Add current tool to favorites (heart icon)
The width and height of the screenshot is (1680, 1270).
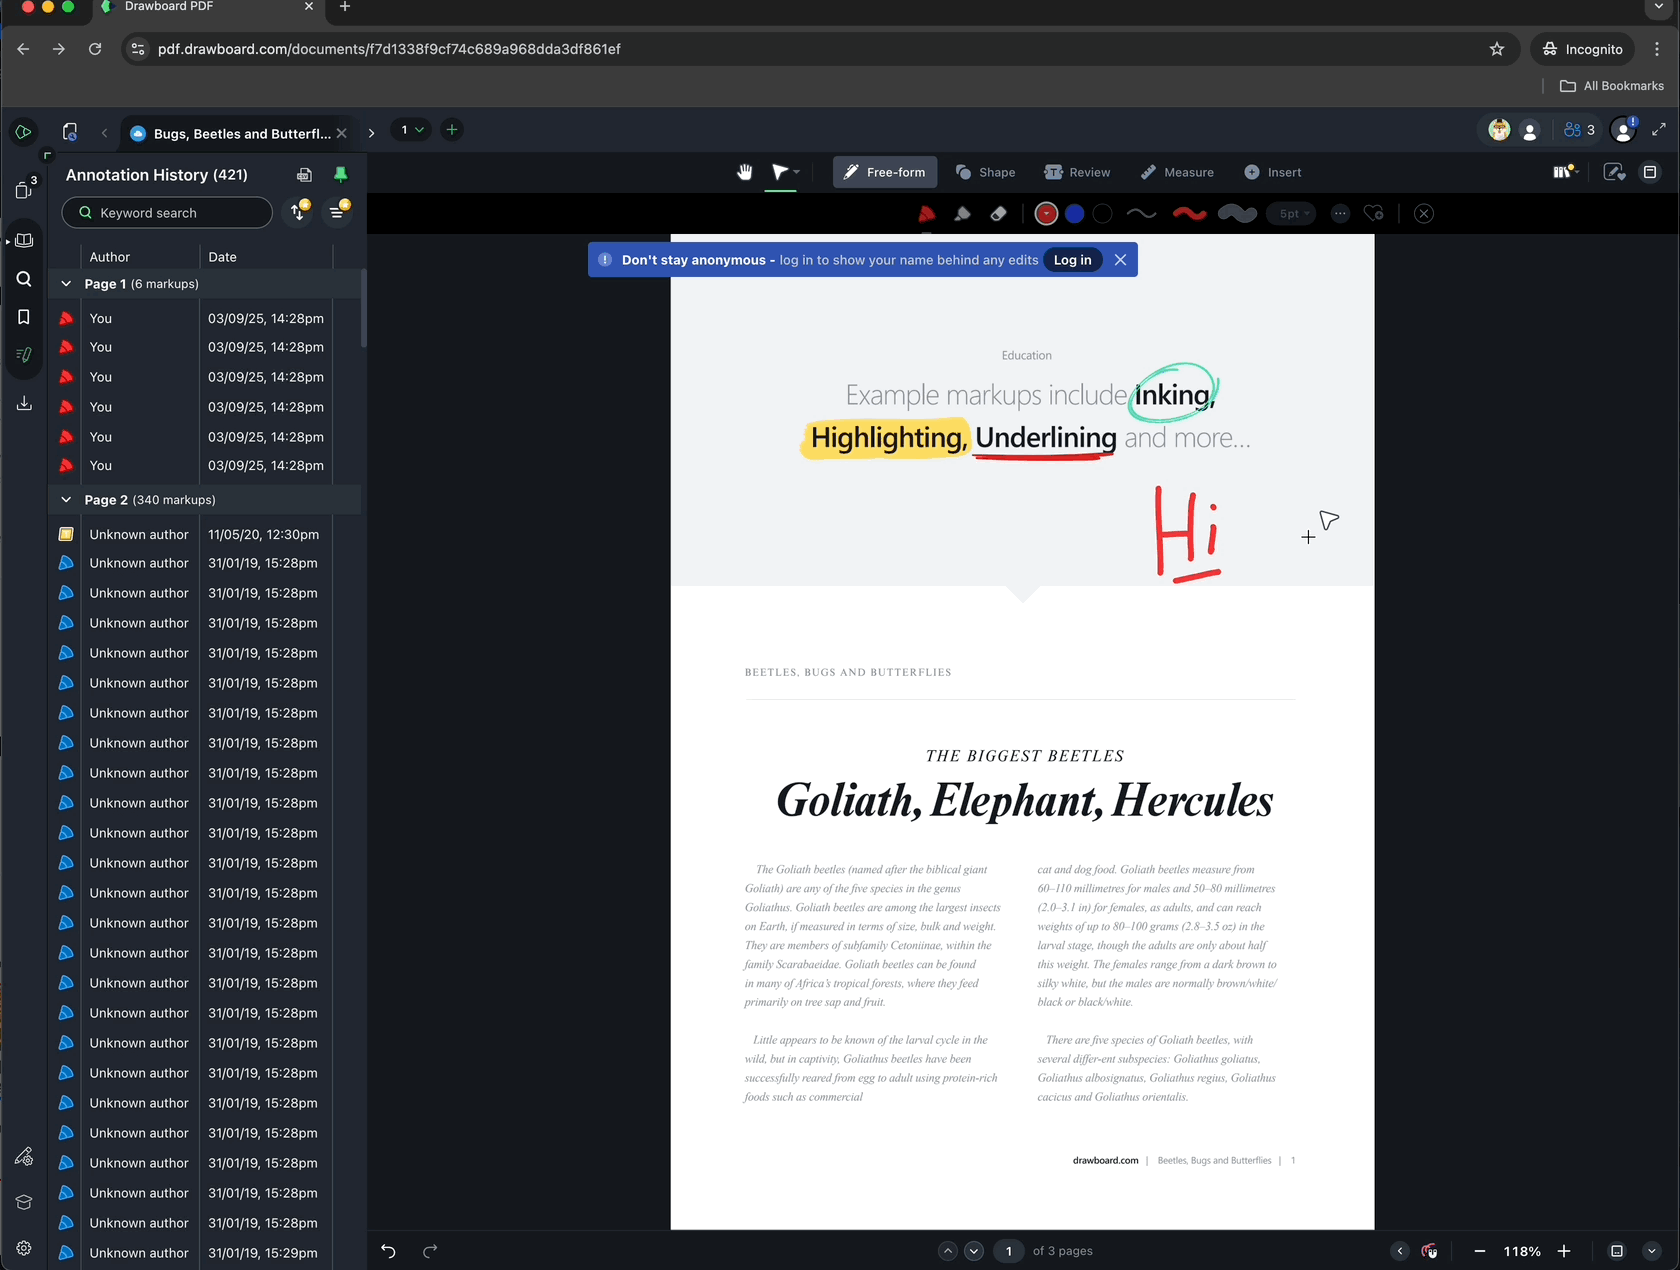1374,214
